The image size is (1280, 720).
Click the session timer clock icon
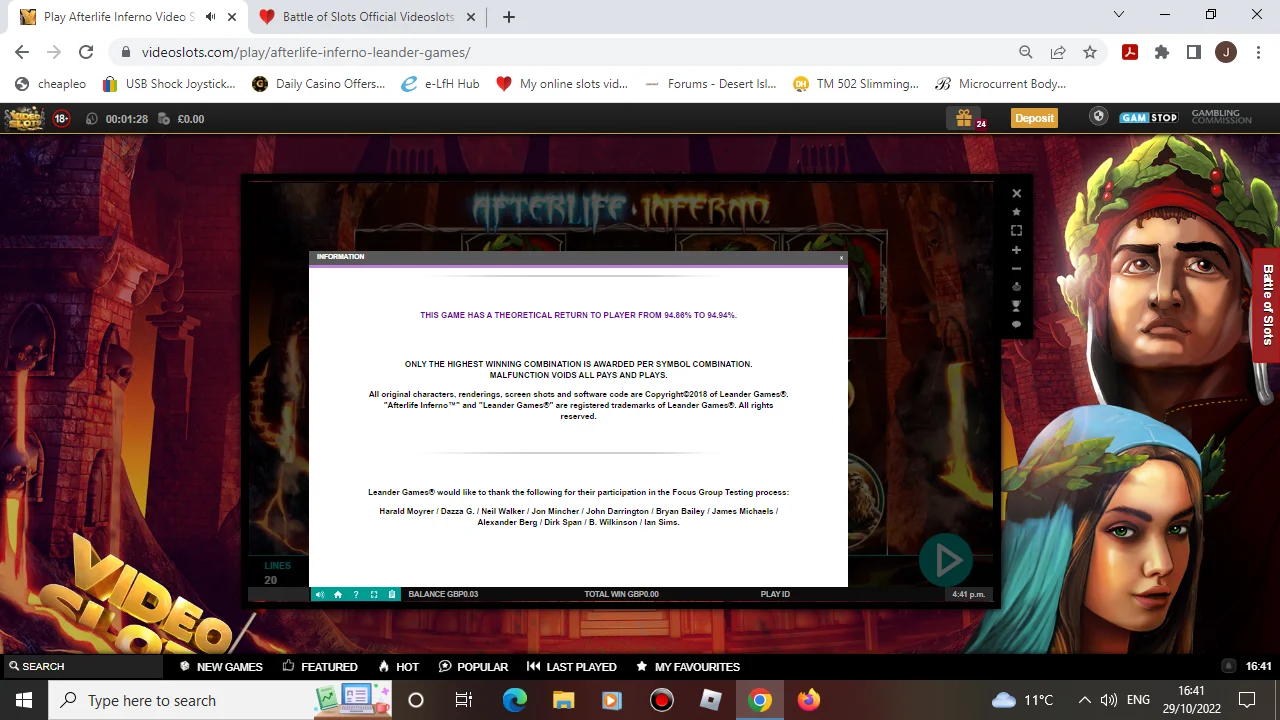92,119
